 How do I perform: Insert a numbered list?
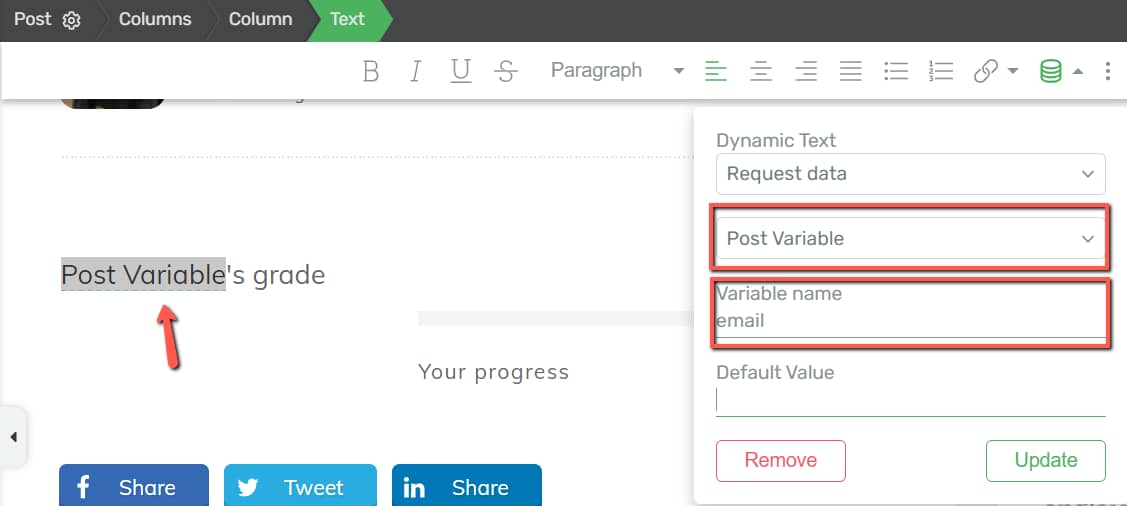941,71
